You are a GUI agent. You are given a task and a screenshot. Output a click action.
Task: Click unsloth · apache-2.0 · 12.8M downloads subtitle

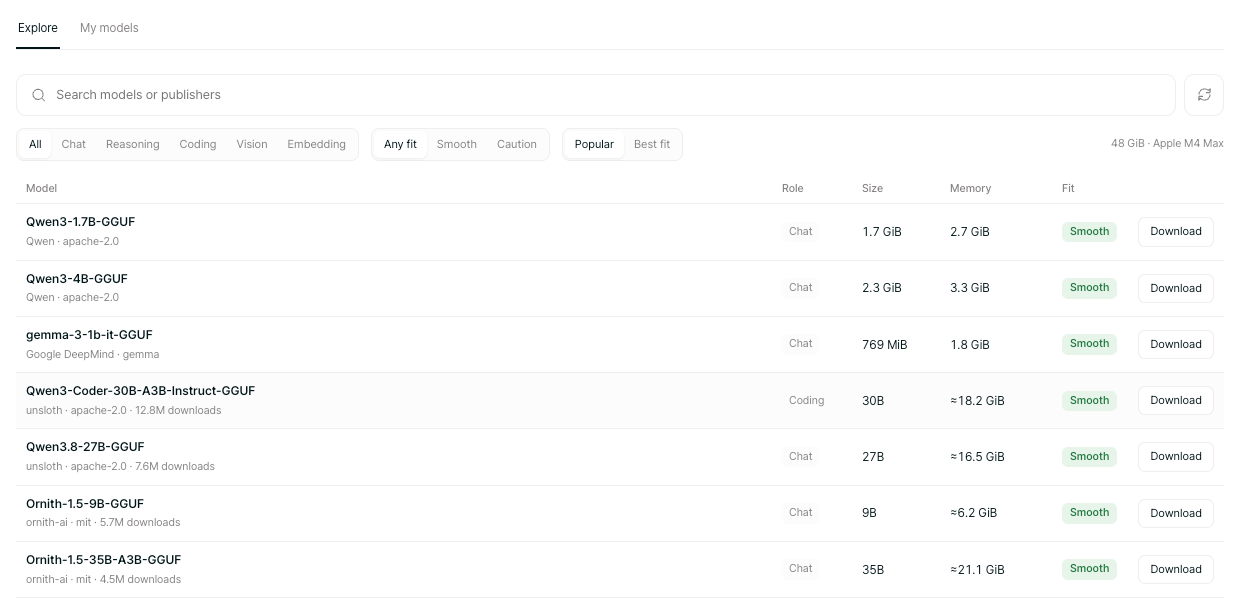[124, 410]
